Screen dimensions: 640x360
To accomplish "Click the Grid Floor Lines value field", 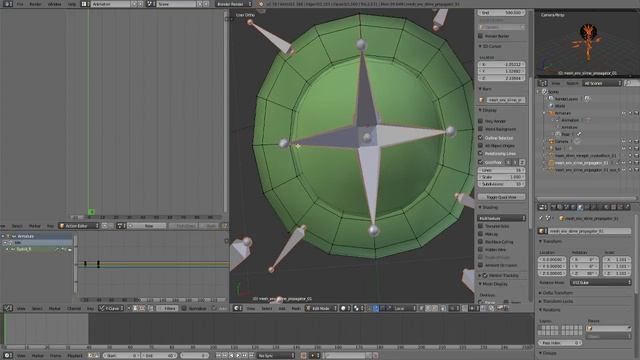I will pyautogui.click(x=502, y=170).
